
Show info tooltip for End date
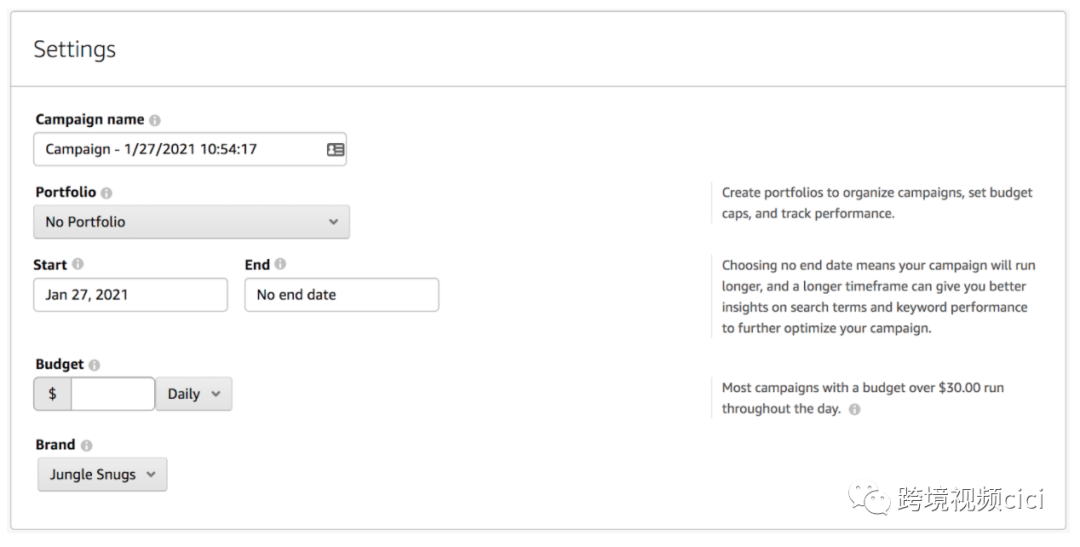point(280,265)
